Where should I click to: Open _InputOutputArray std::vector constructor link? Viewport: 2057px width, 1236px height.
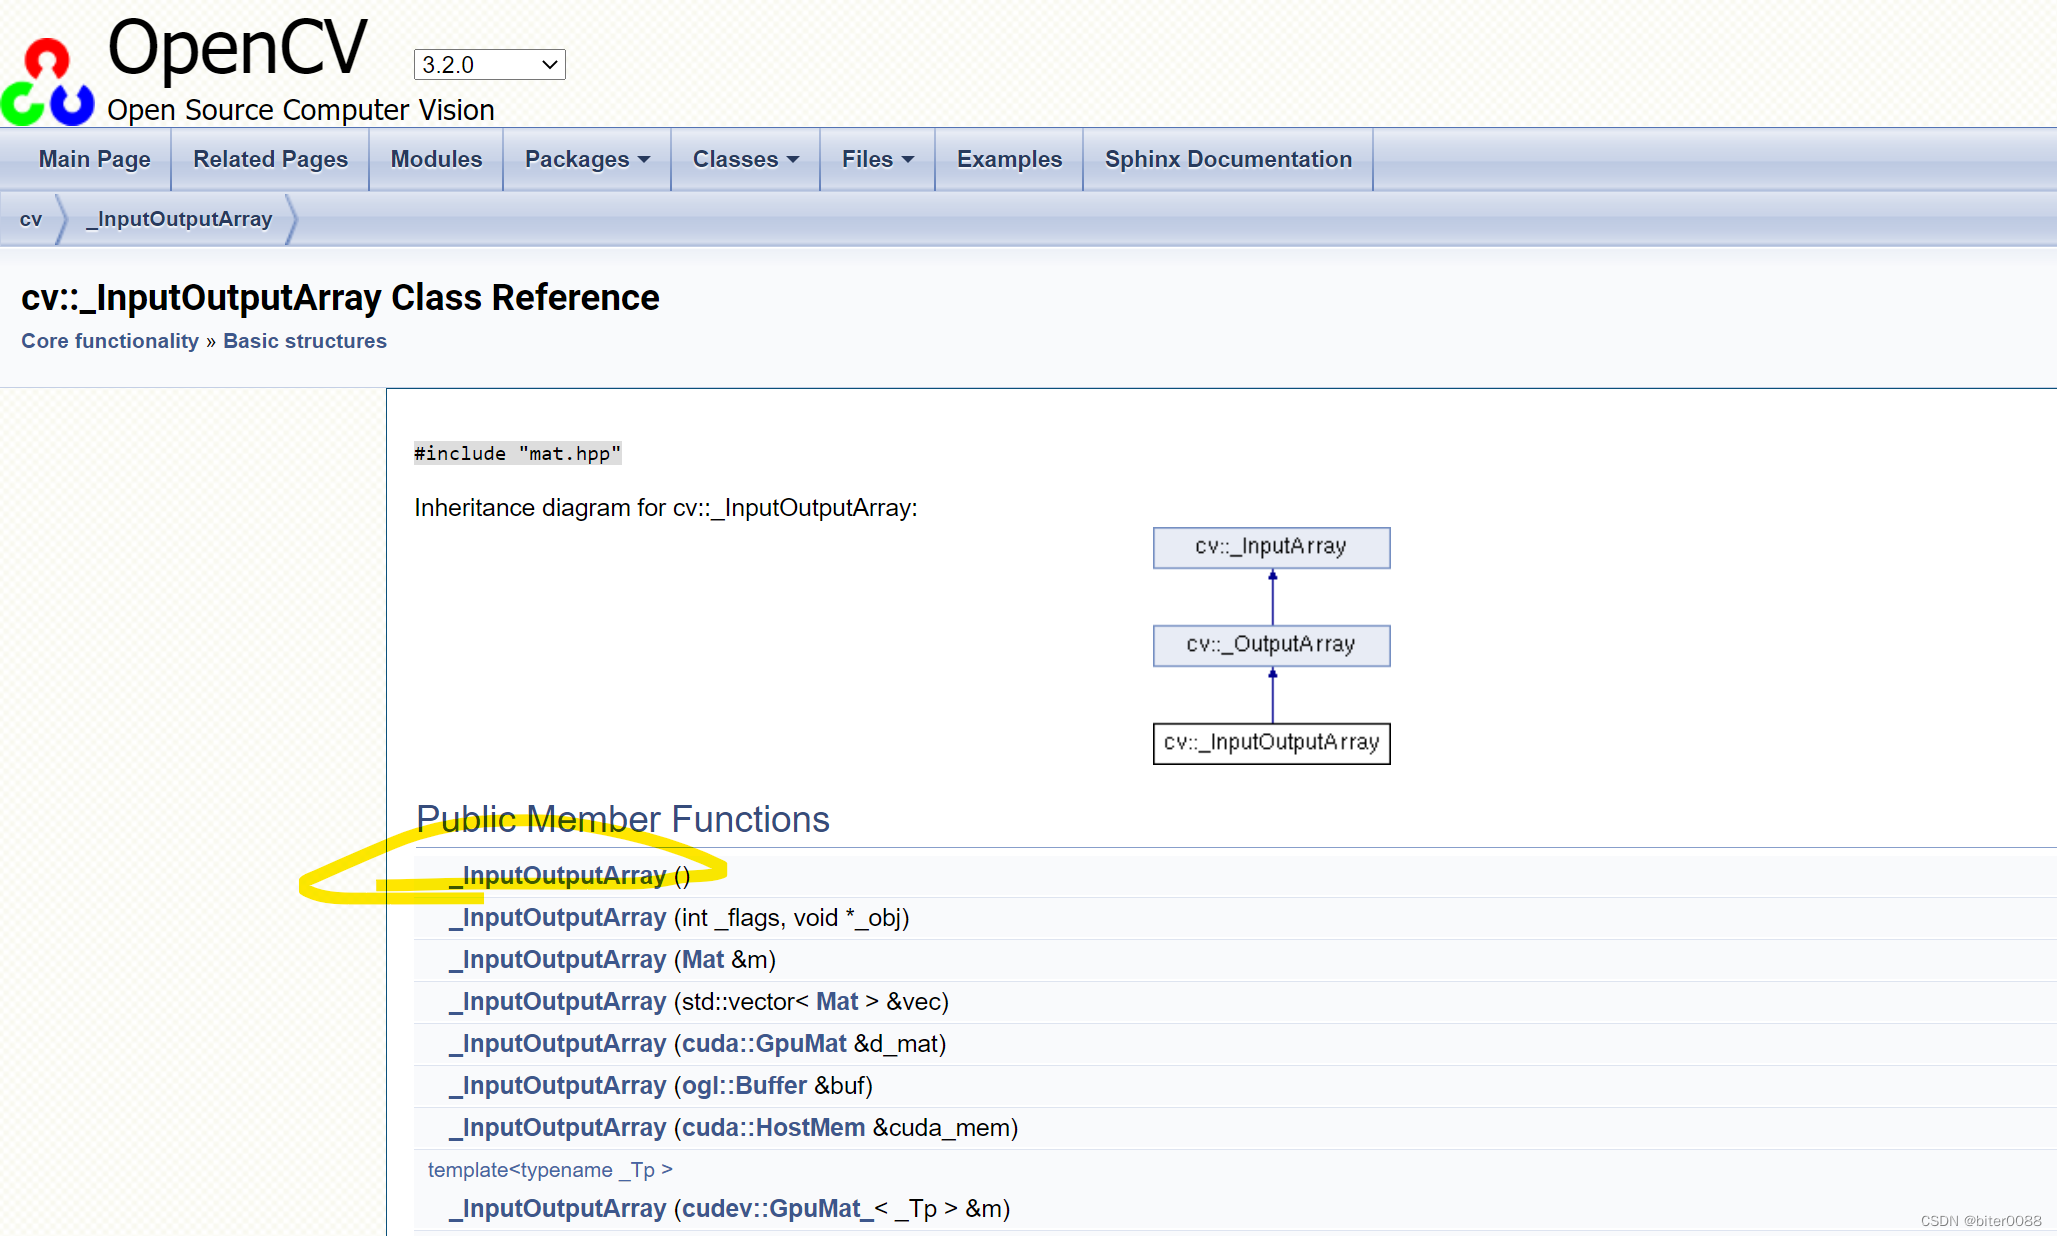point(557,1002)
